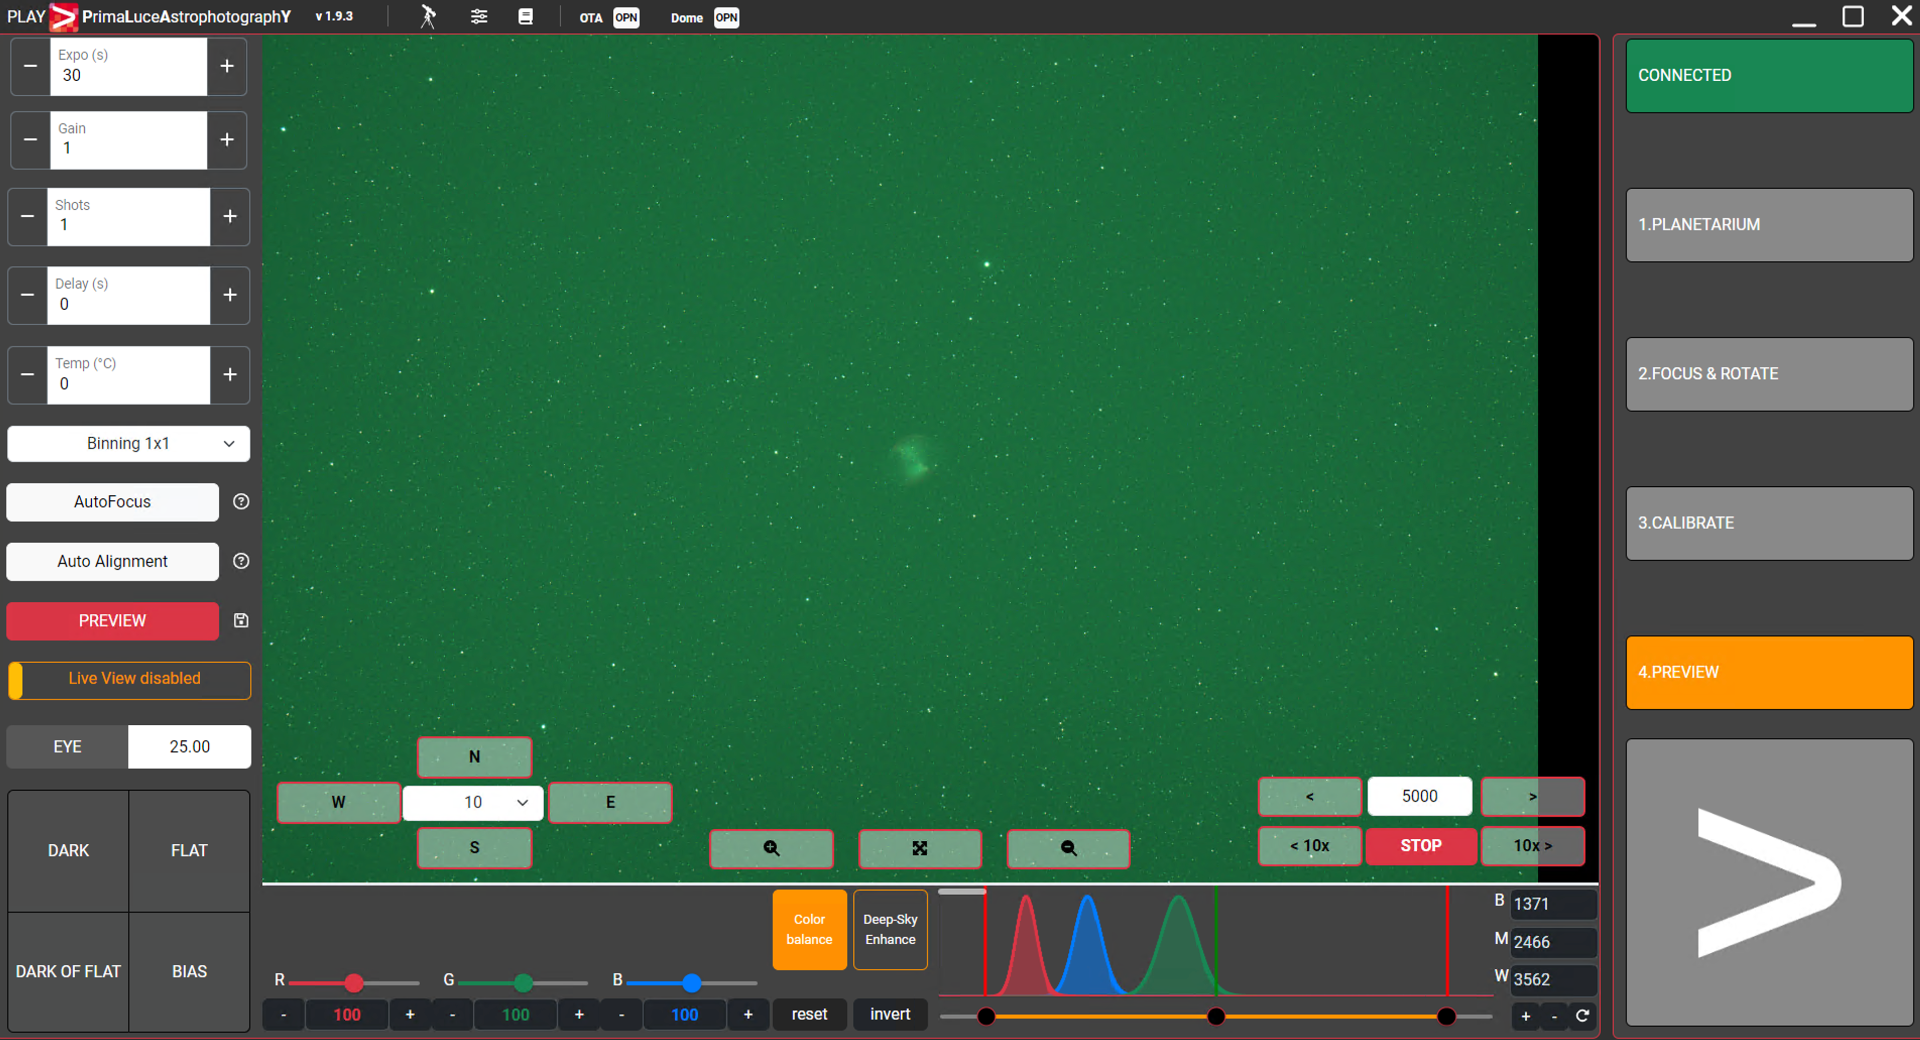Decrease Gain value
Screen dimensions: 1920x1040
click(x=30, y=140)
